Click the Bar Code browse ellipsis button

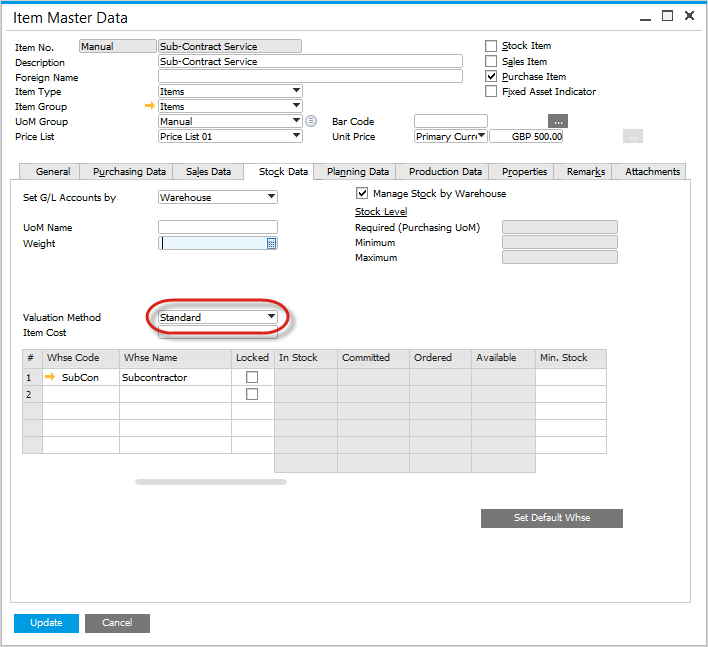coord(558,122)
